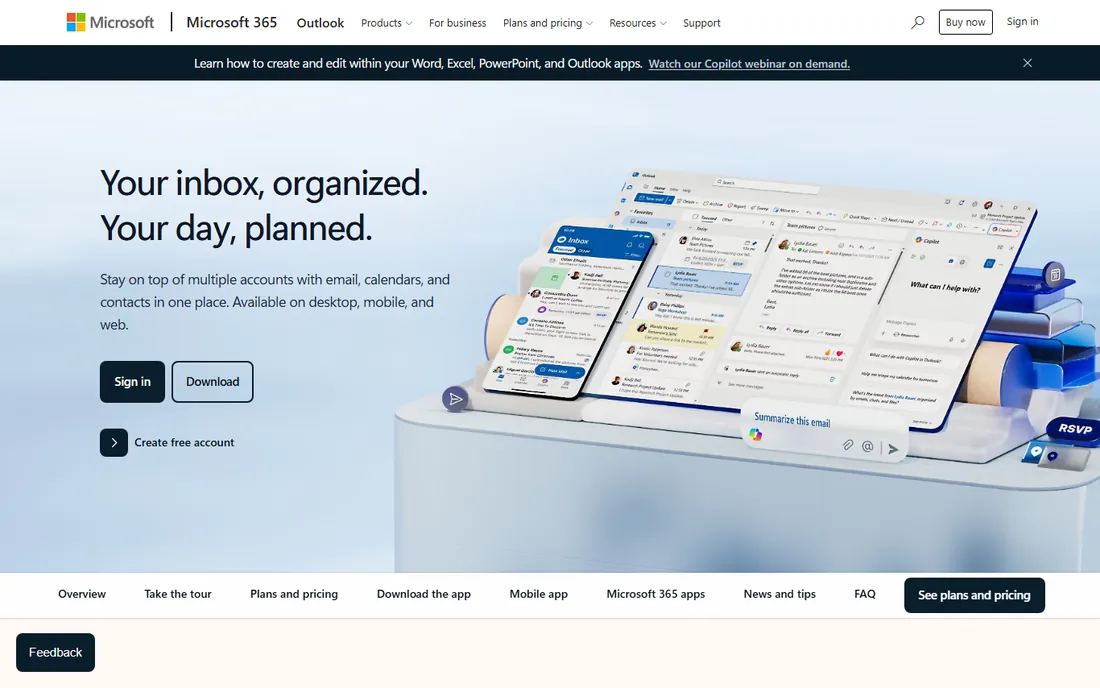This screenshot has height=688, width=1100.
Task: Click Sign in at top right
Action: [x=1022, y=22]
